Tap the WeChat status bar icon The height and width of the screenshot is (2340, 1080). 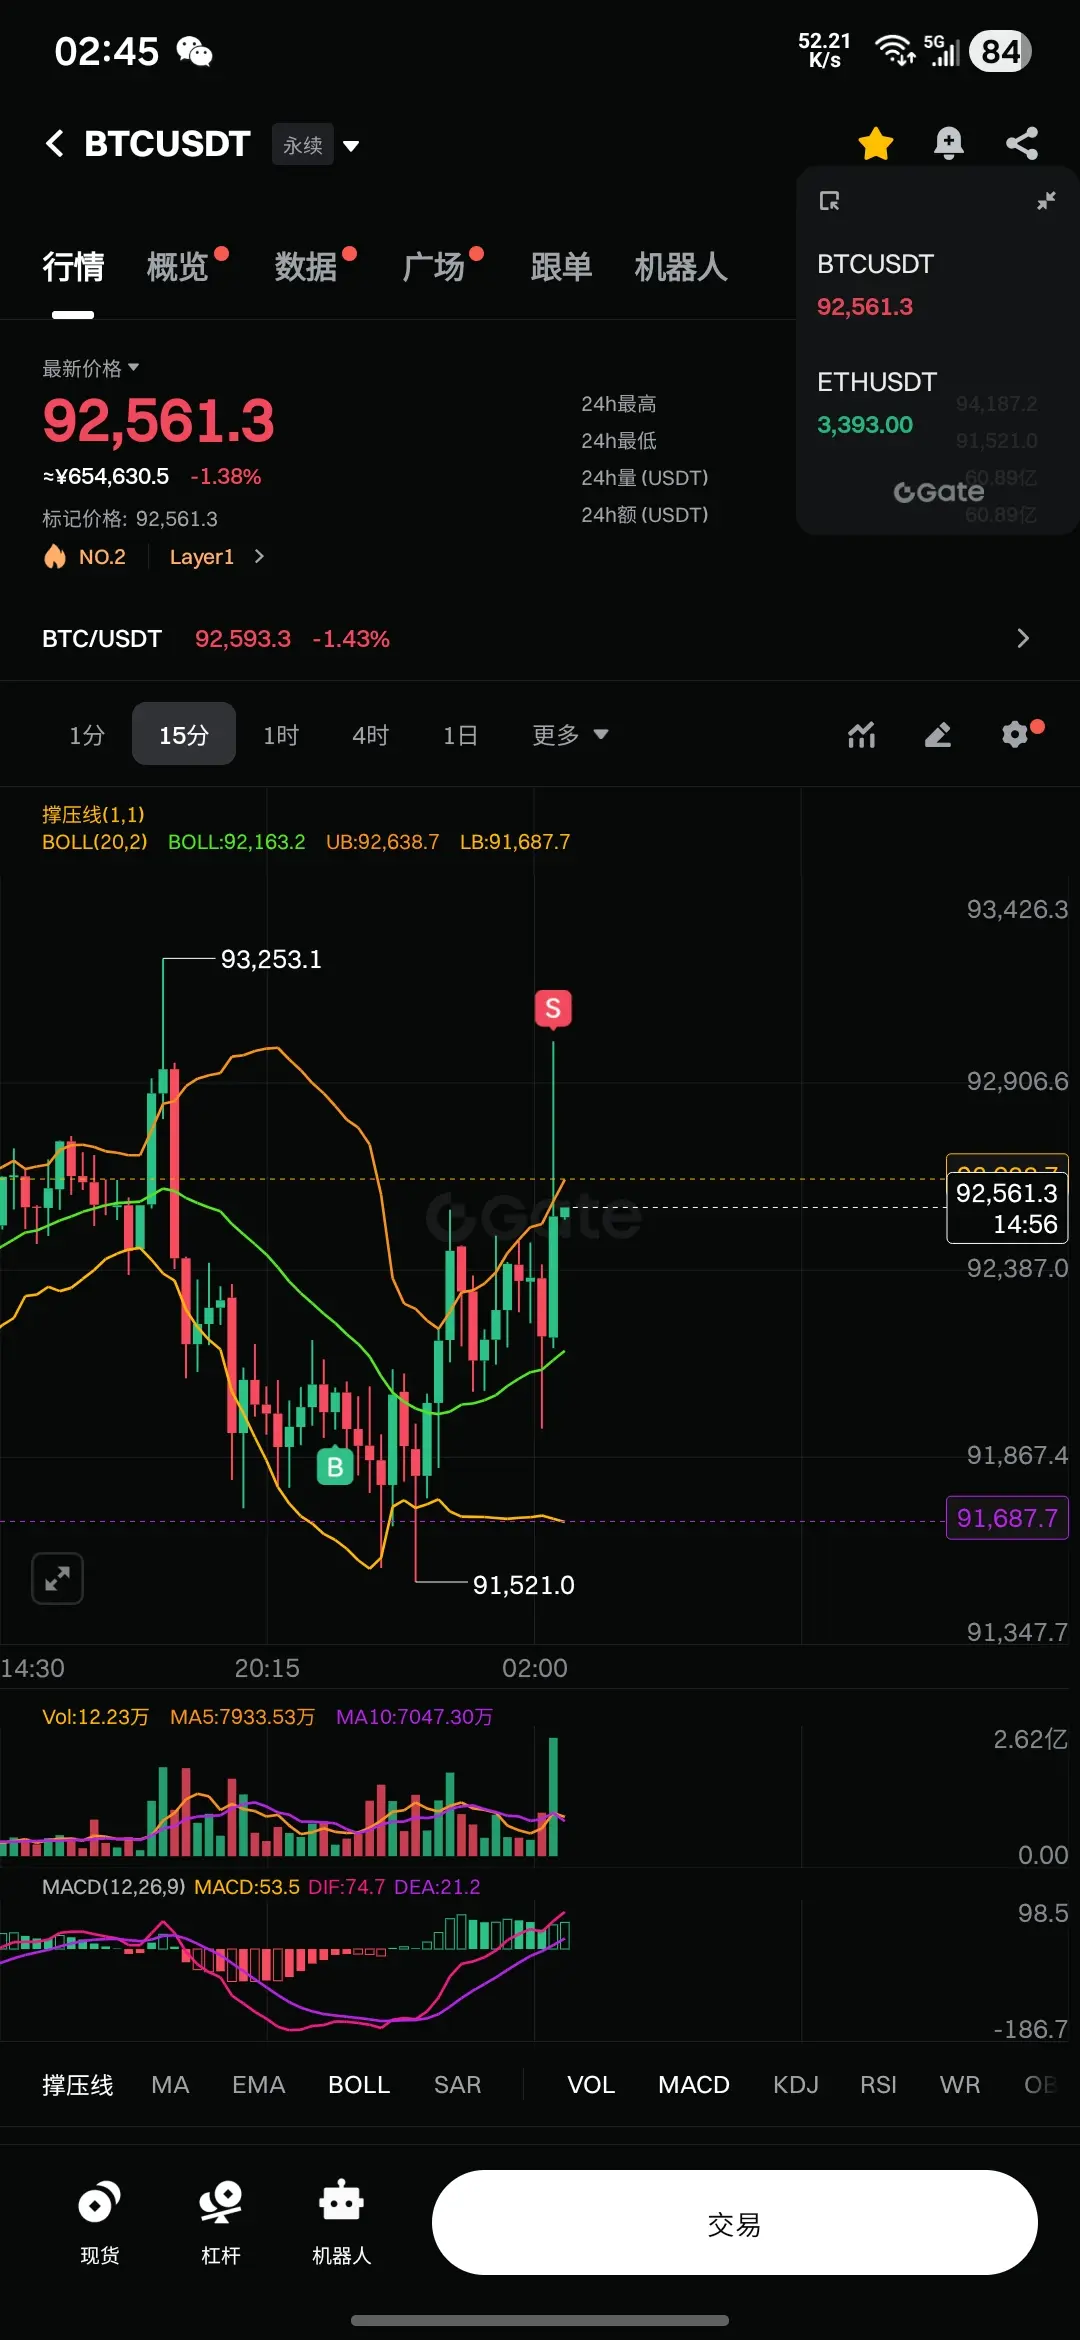tap(195, 51)
